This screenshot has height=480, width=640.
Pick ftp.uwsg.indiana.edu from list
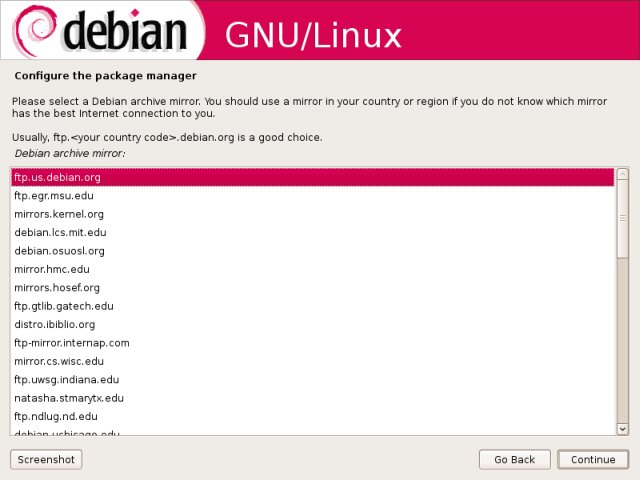66,380
